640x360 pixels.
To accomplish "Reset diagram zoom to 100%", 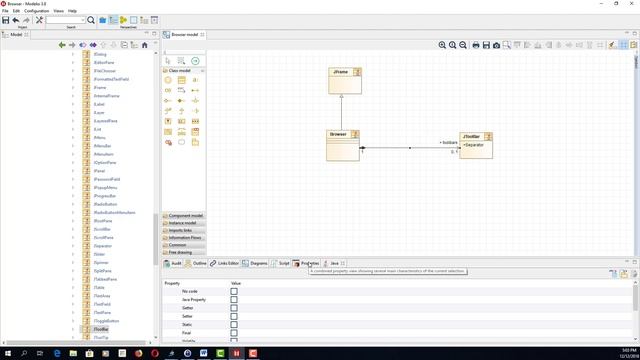I will tap(453, 45).
